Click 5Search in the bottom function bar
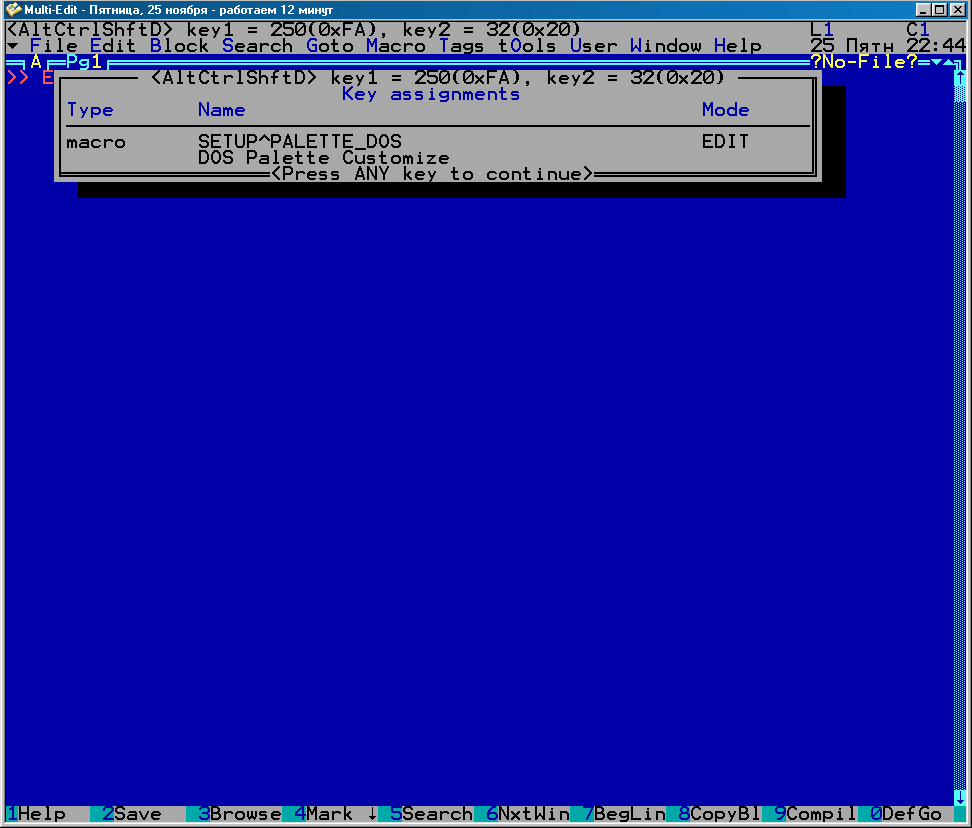This screenshot has height=828, width=972. [431, 814]
